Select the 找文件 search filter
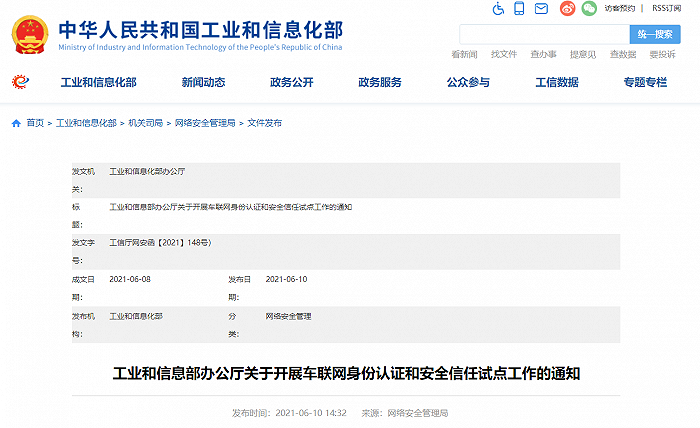Viewport: 700px width, 428px height. (504, 54)
